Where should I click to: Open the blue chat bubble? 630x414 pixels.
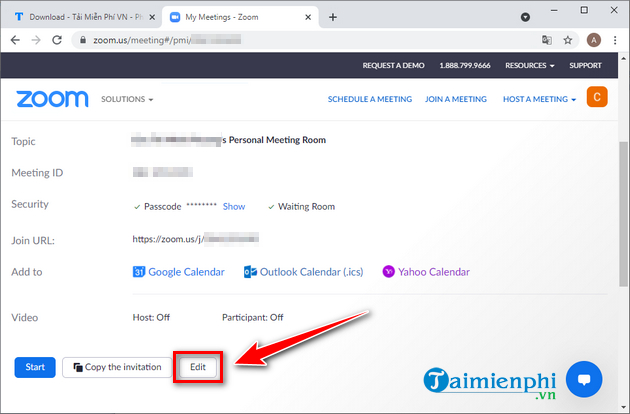click(x=584, y=379)
